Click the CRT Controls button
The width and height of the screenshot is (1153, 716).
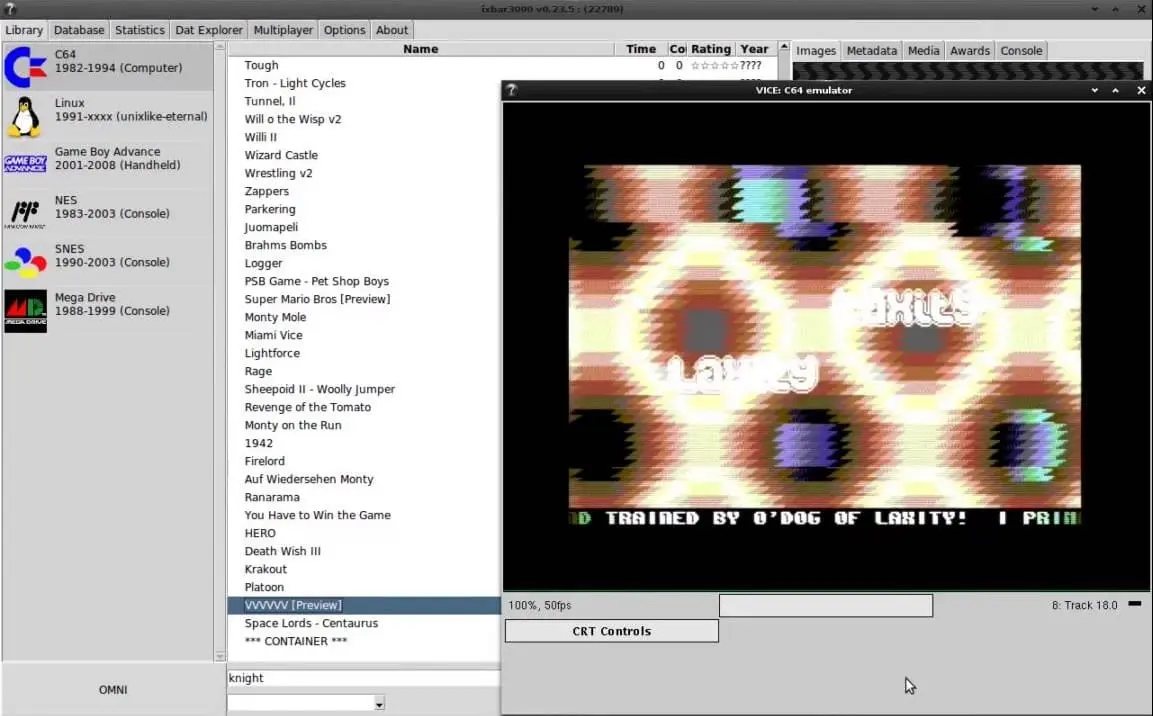[612, 631]
